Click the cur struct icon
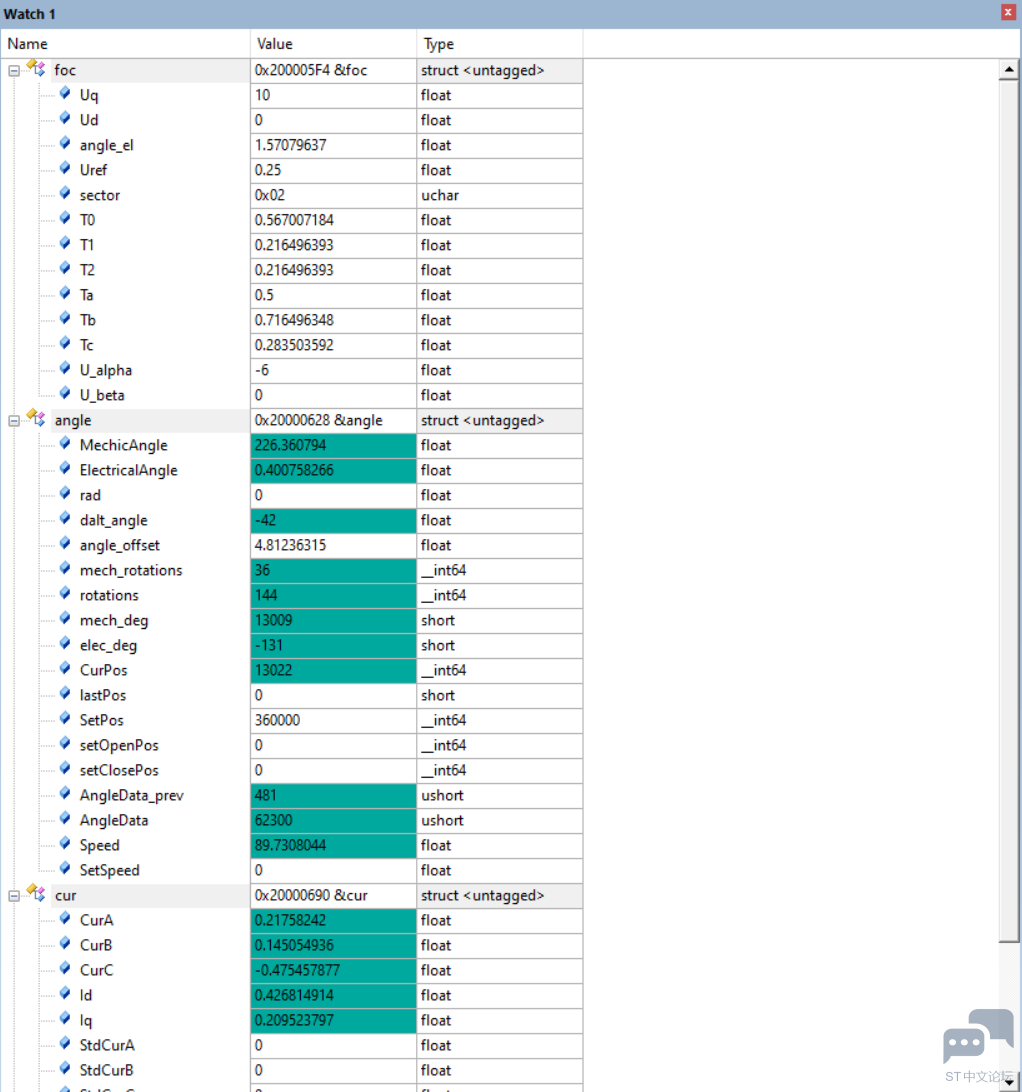 point(36,894)
